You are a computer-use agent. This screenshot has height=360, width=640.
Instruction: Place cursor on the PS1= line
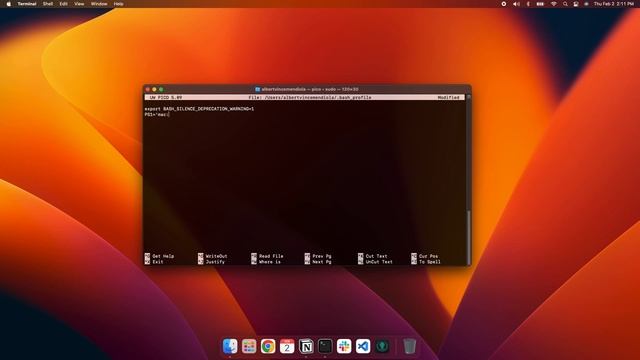[157, 115]
